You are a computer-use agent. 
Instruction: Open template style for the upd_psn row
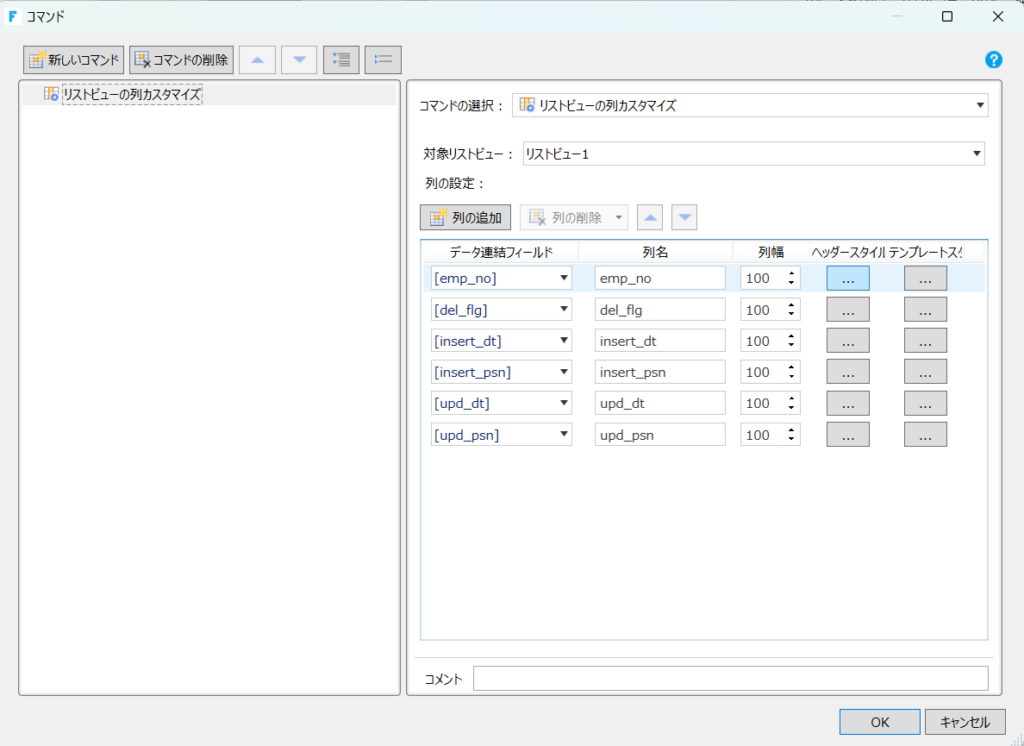(925, 435)
